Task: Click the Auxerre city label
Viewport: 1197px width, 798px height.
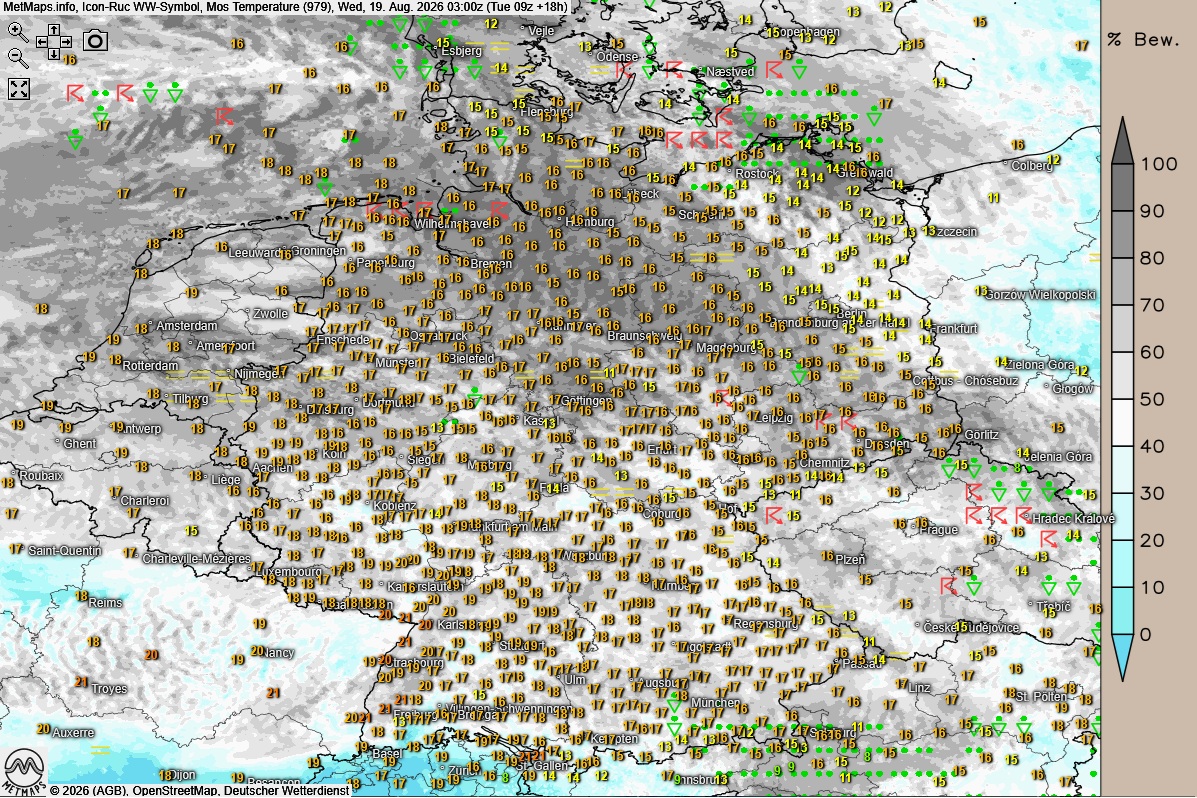Action: tap(73, 732)
